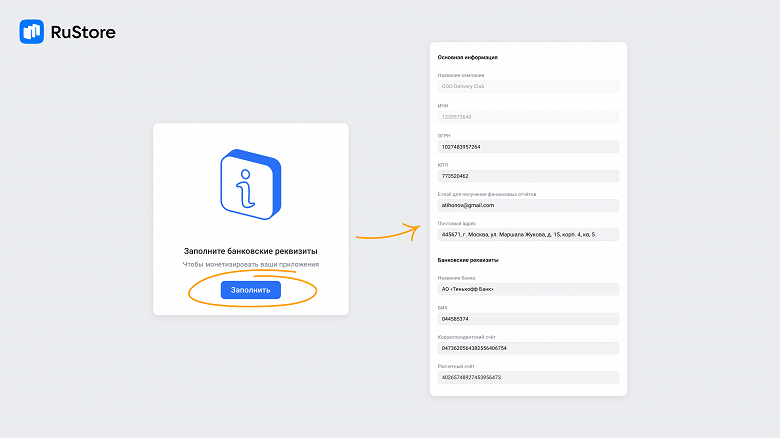Select the КПП input field
Viewport: 780px width, 438px height.
pos(528,176)
